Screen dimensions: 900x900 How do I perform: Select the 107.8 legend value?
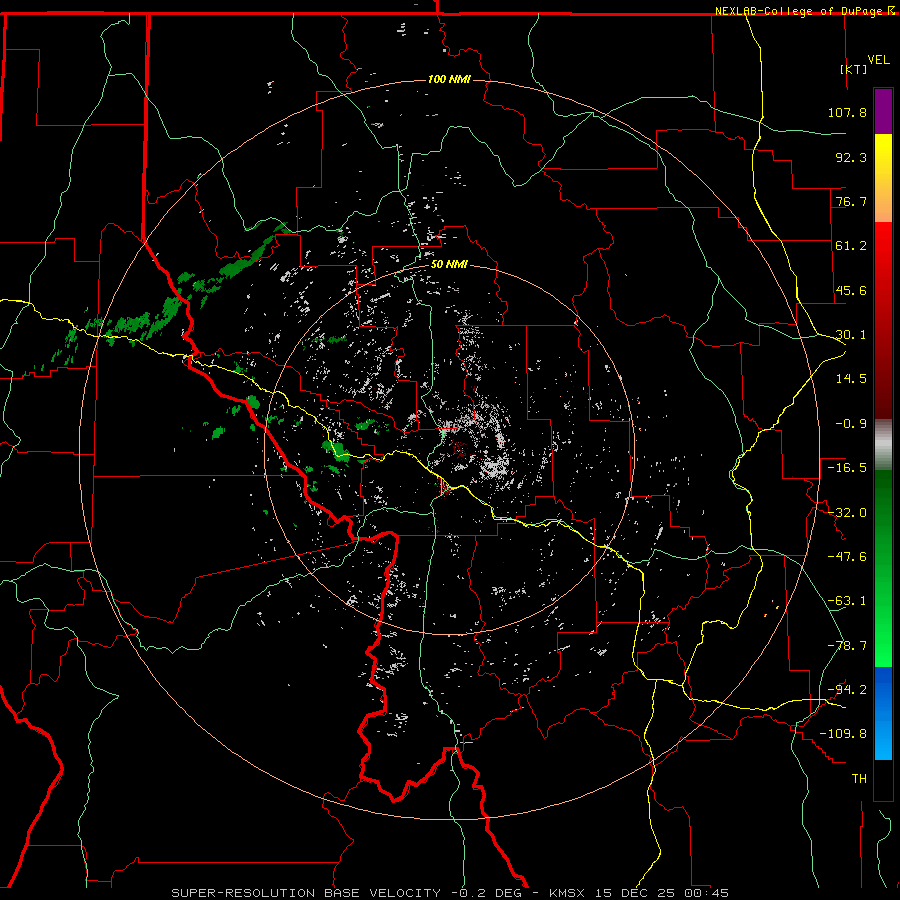[x=847, y=112]
